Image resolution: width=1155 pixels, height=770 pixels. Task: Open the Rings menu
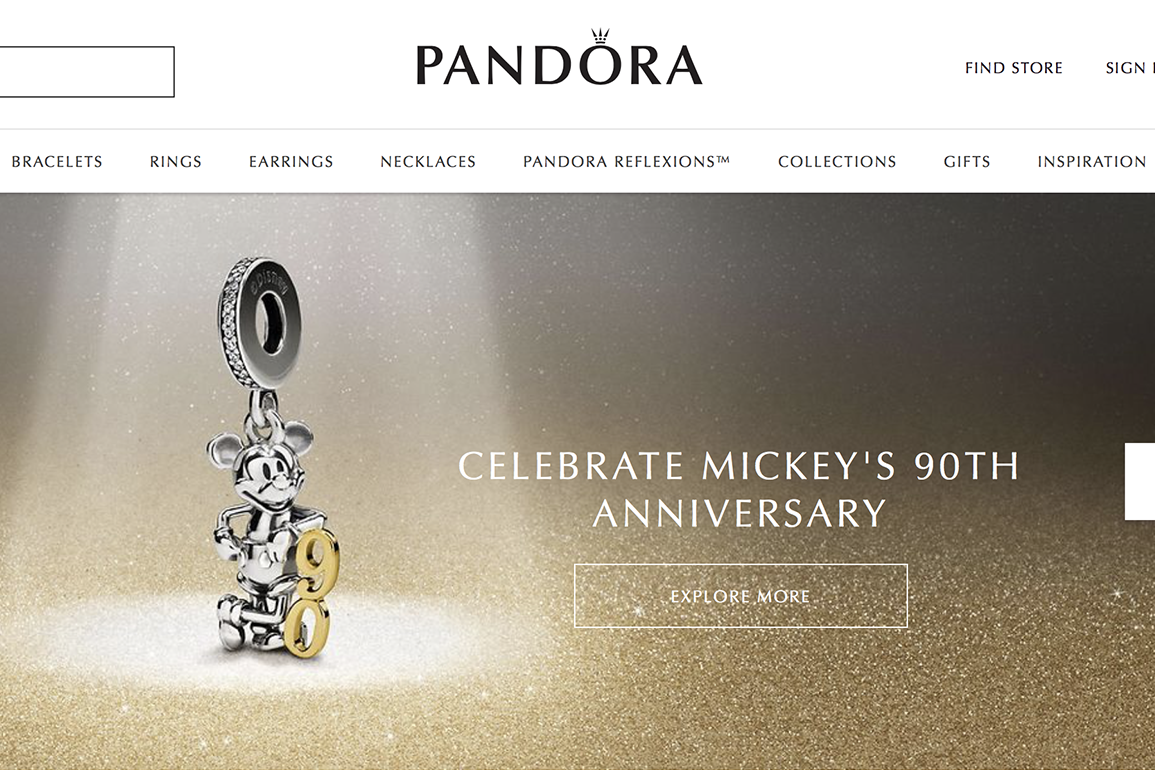pyautogui.click(x=175, y=161)
